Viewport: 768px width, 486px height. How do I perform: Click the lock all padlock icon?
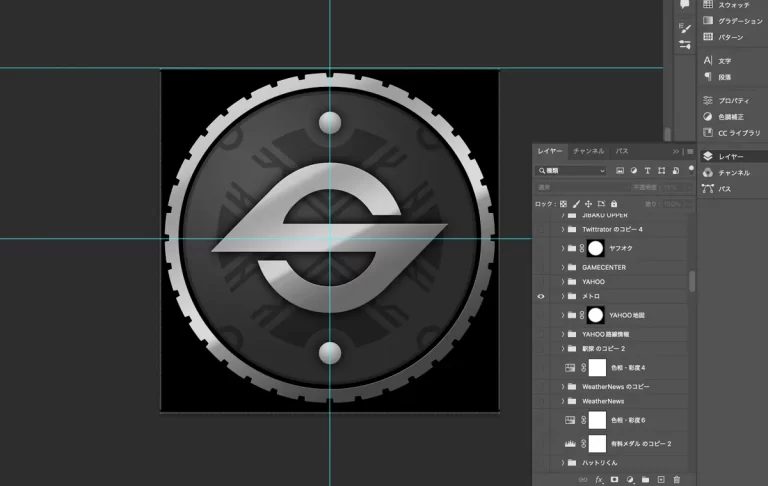(x=614, y=204)
